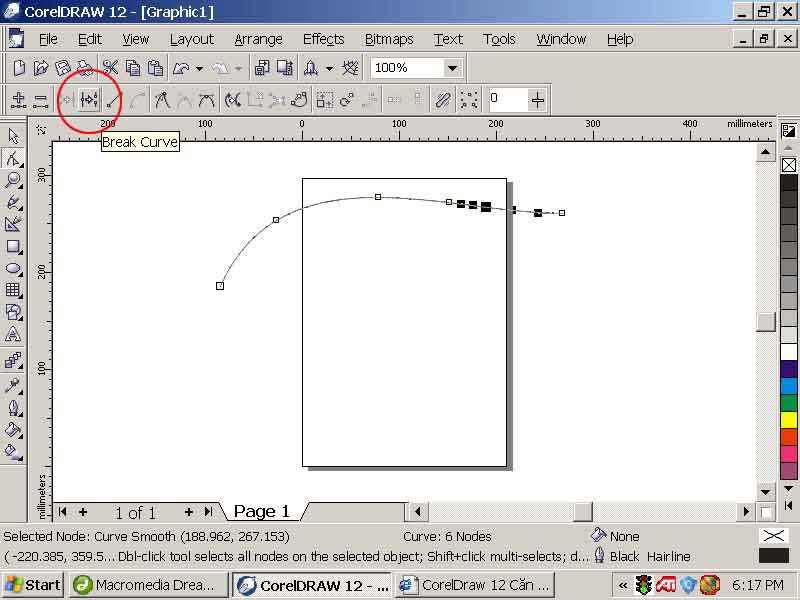Viewport: 800px width, 600px height.
Task: Switch to the Page 1 tab
Action: 262,511
